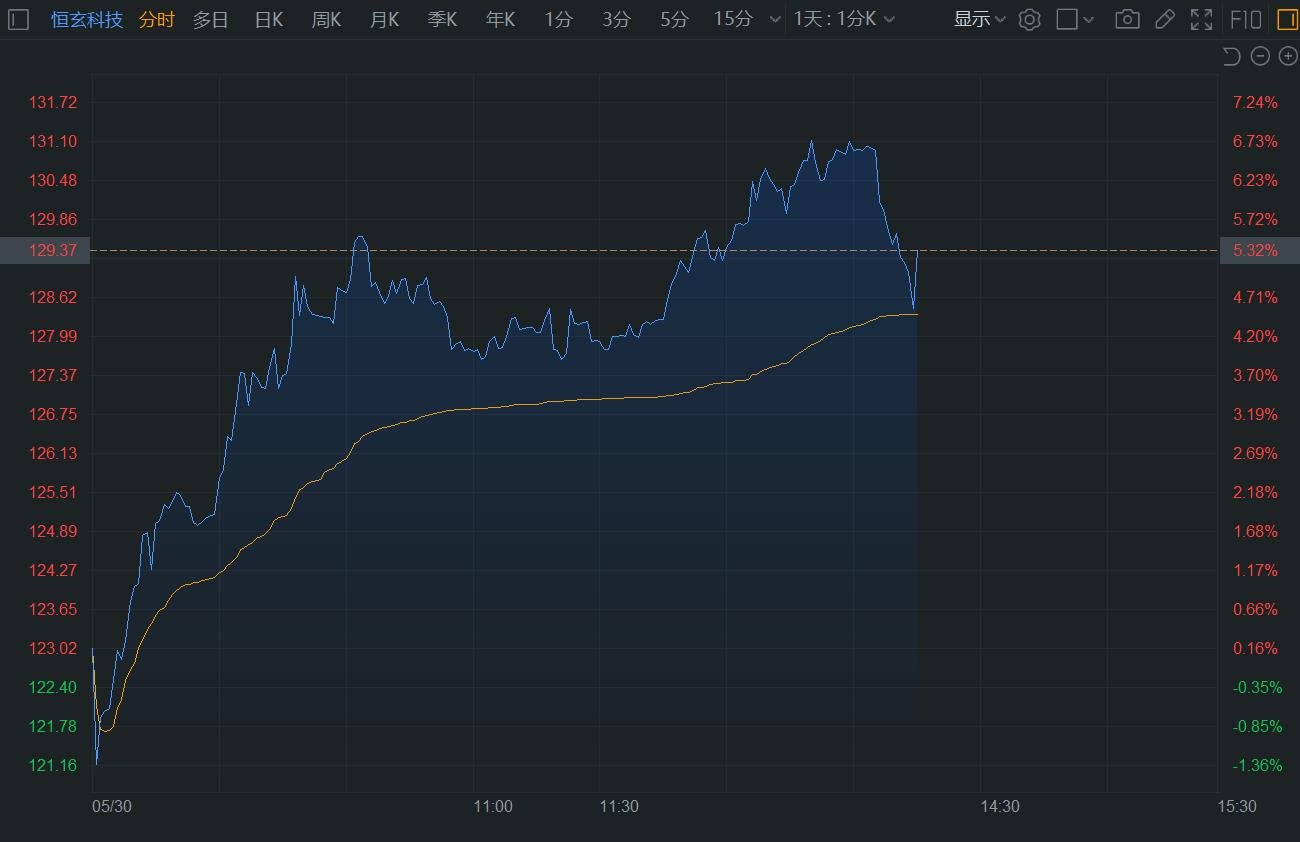The width and height of the screenshot is (1300, 842).
Task: Switch to the 周K tab
Action: (326, 19)
